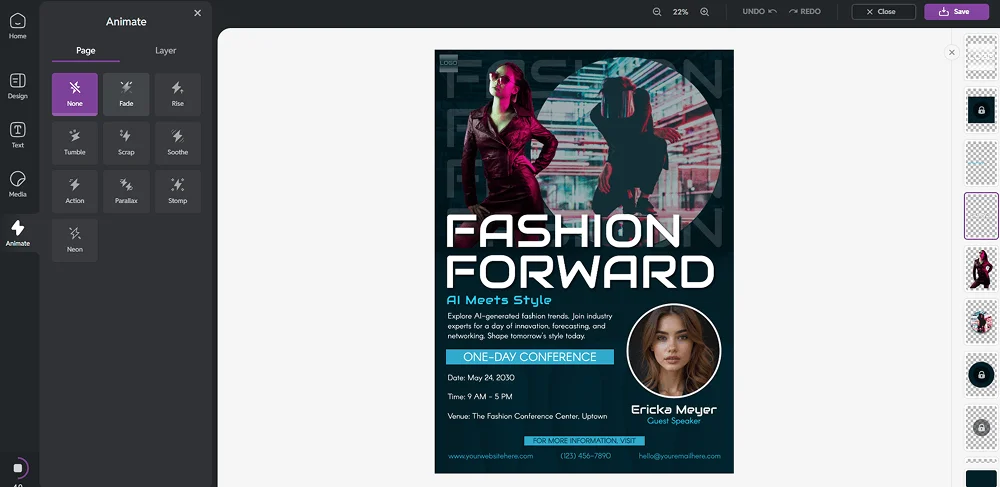The image size is (1000, 487).
Task: Select the Rise page animation
Action: click(x=177, y=94)
